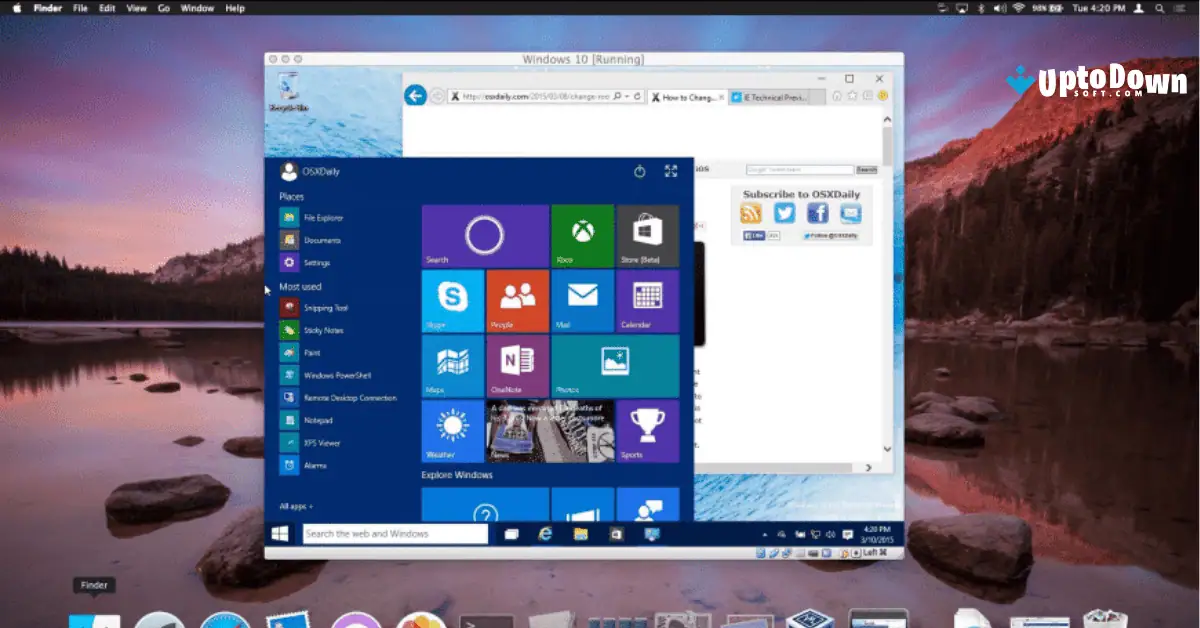Click the Facebook Like button on the page
The height and width of the screenshot is (628, 1200).
click(753, 234)
